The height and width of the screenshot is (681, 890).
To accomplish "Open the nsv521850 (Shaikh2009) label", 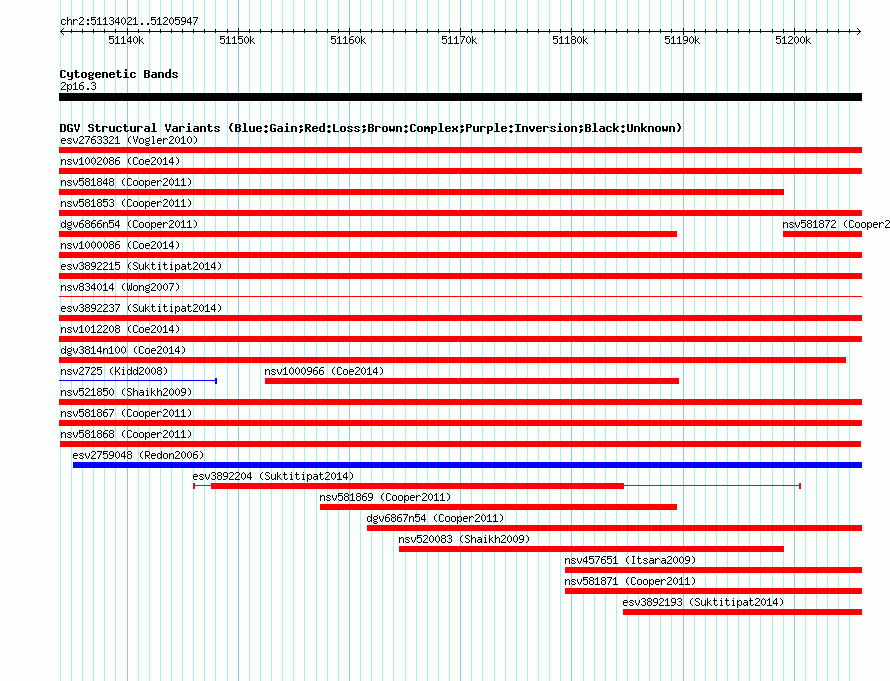I will click(x=126, y=392).
